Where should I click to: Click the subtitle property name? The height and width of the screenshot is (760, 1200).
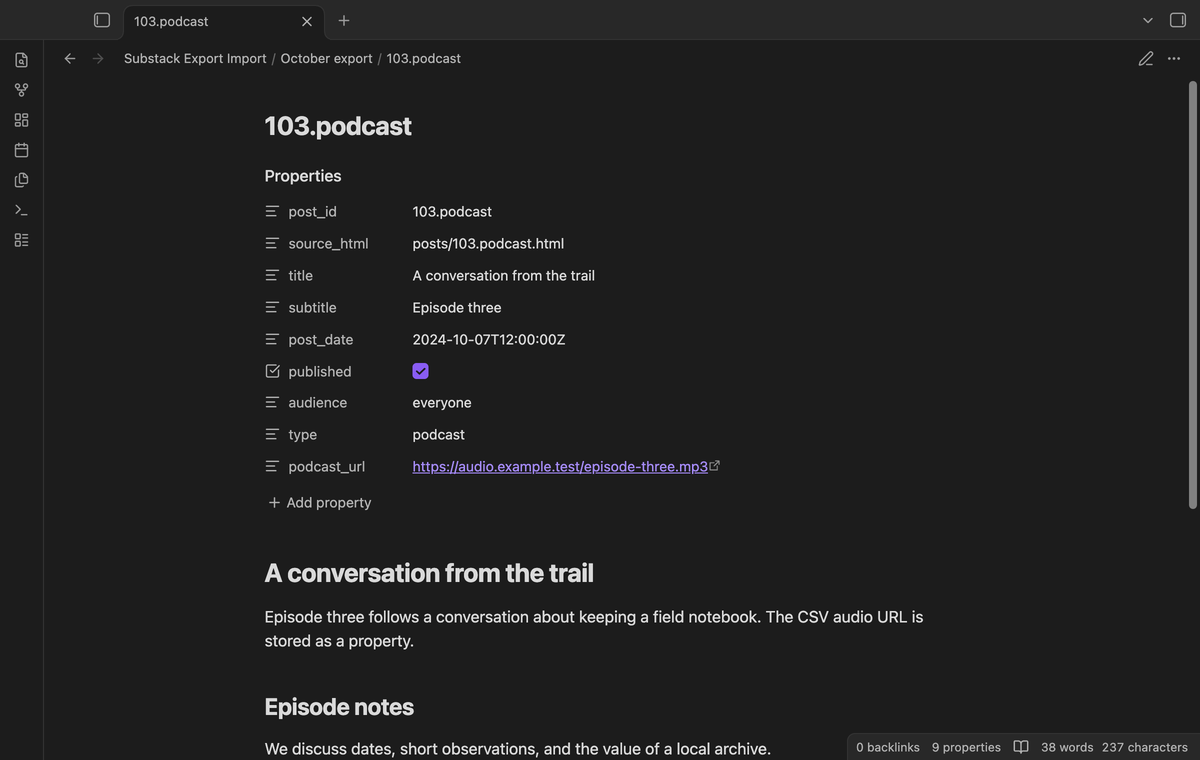[312, 308]
